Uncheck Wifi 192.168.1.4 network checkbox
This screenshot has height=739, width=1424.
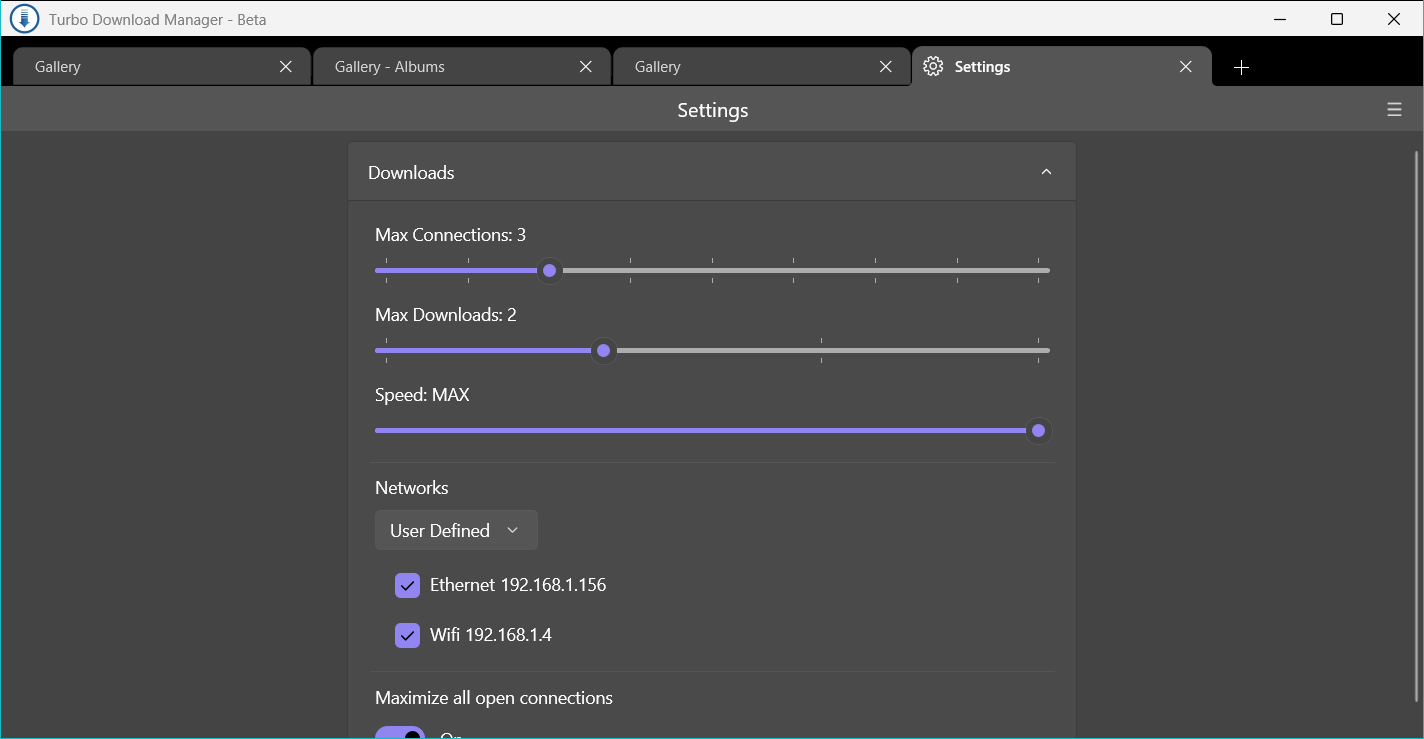407,635
